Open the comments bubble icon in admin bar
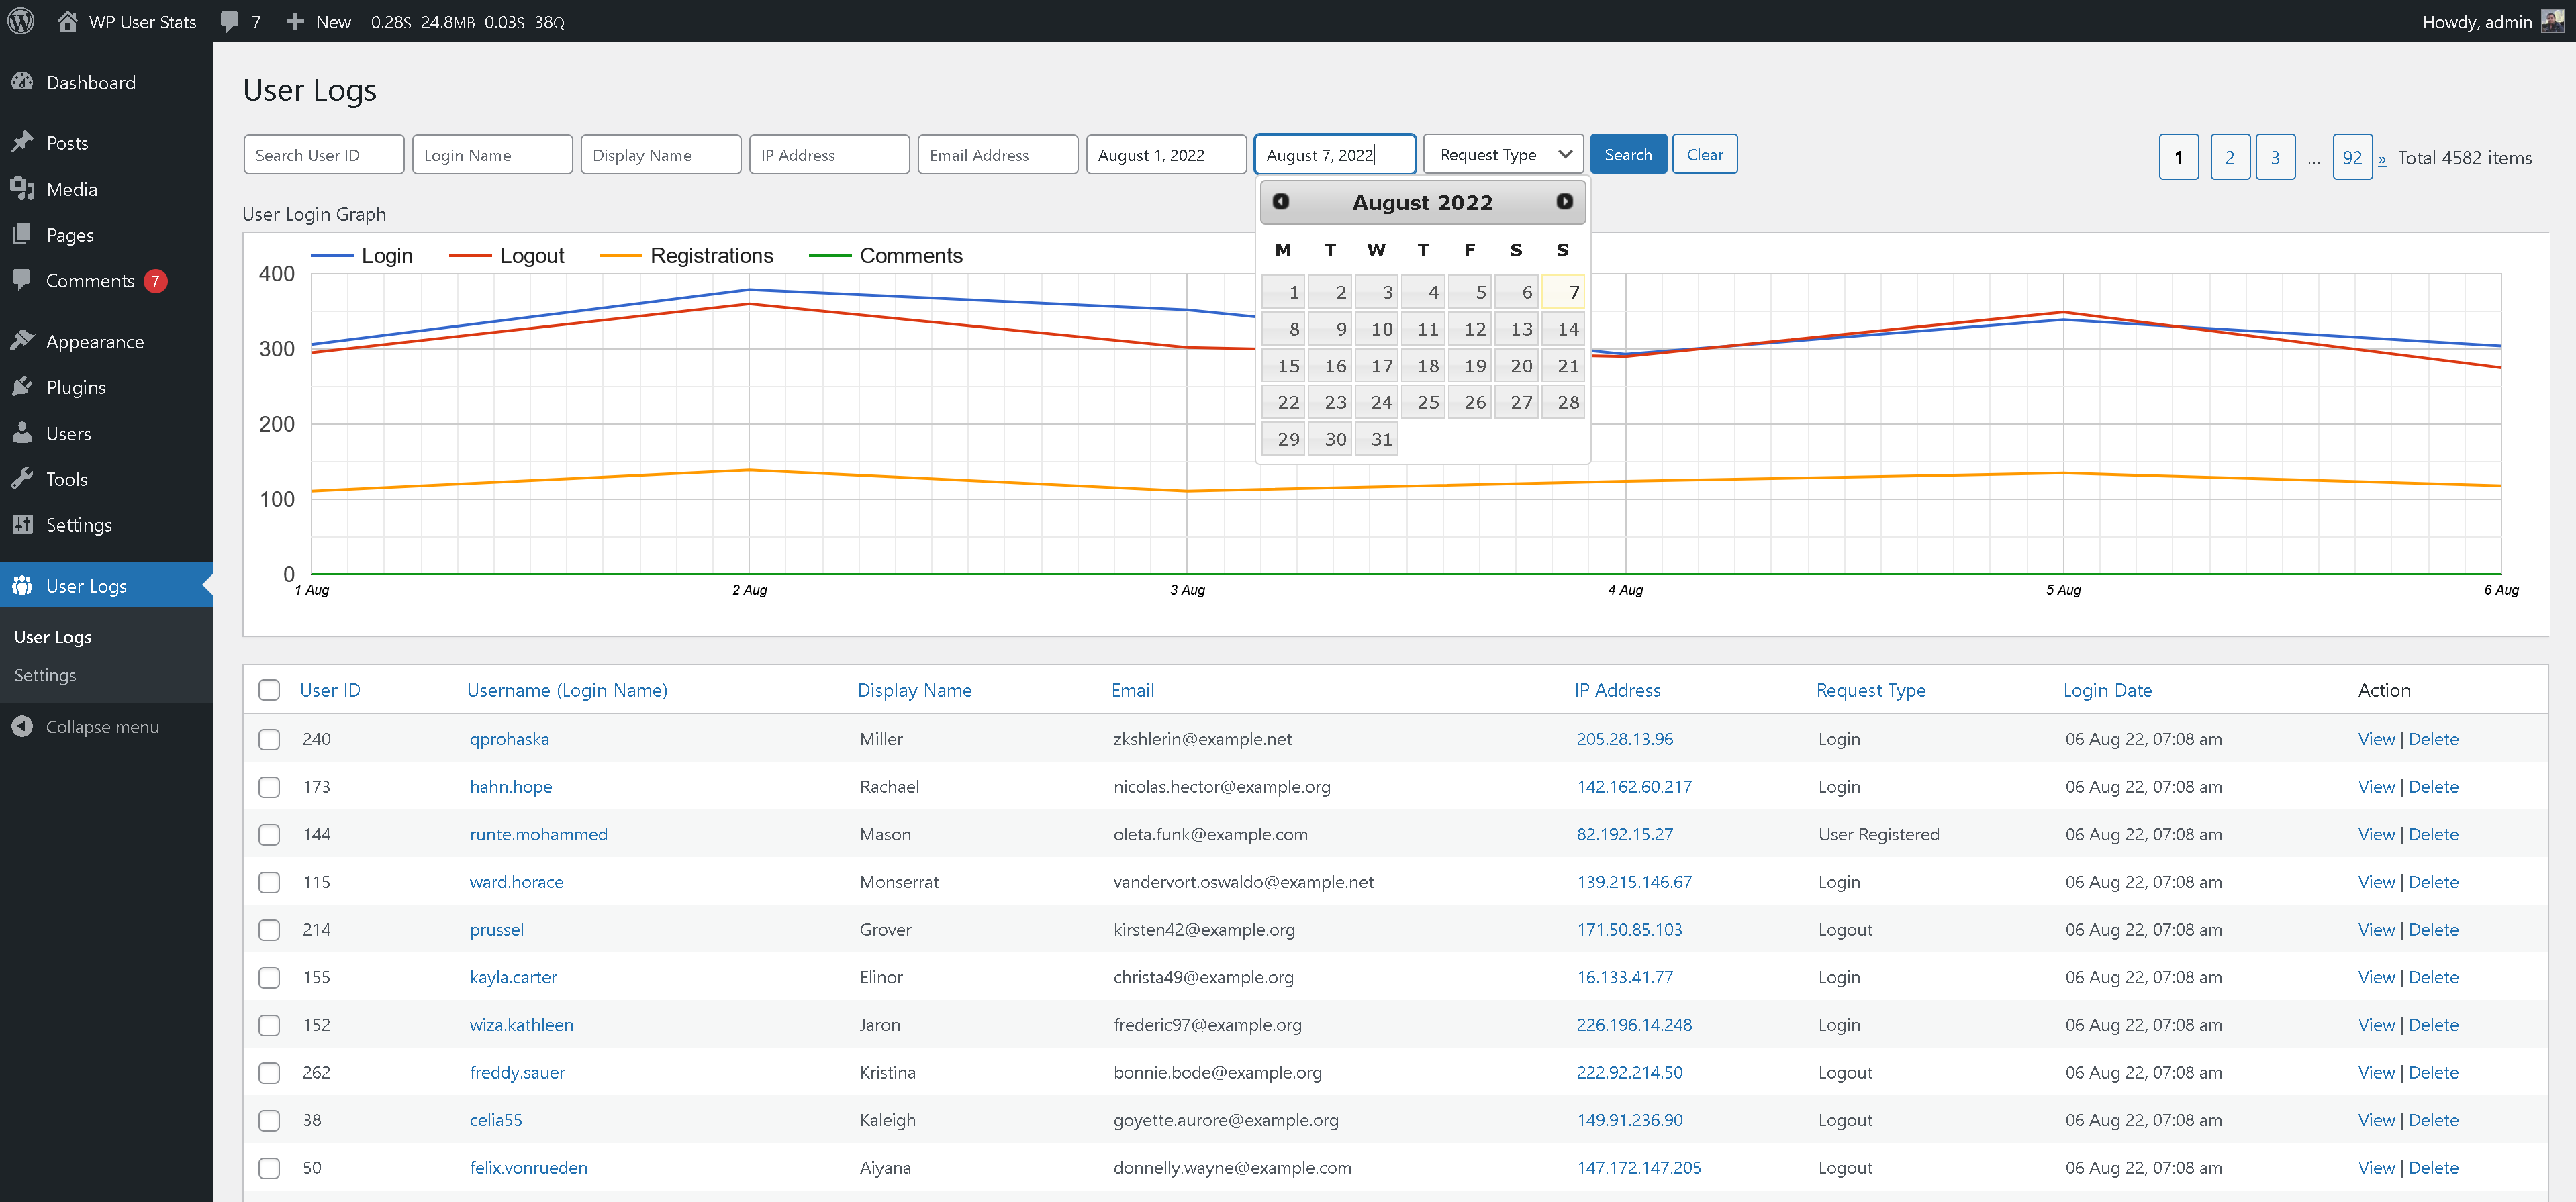The width and height of the screenshot is (2576, 1202). coord(230,21)
